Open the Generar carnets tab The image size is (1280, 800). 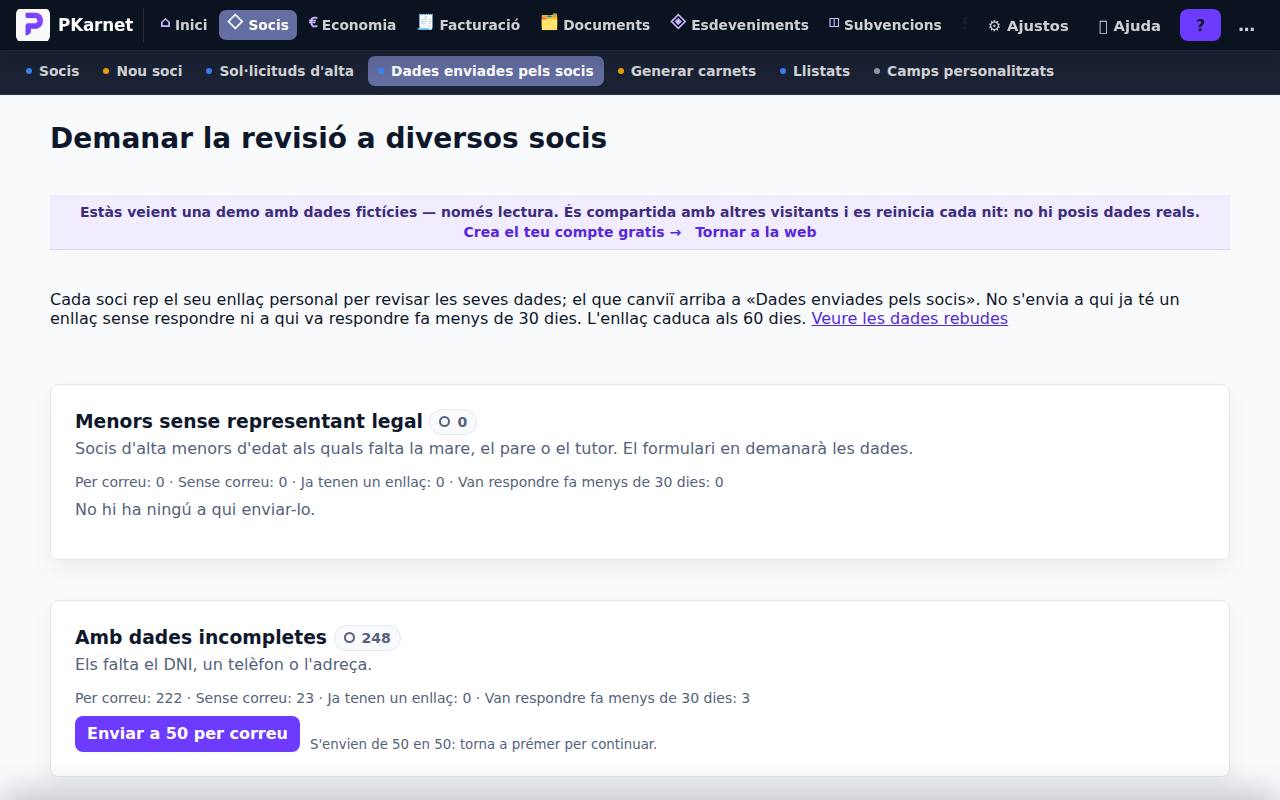point(687,71)
